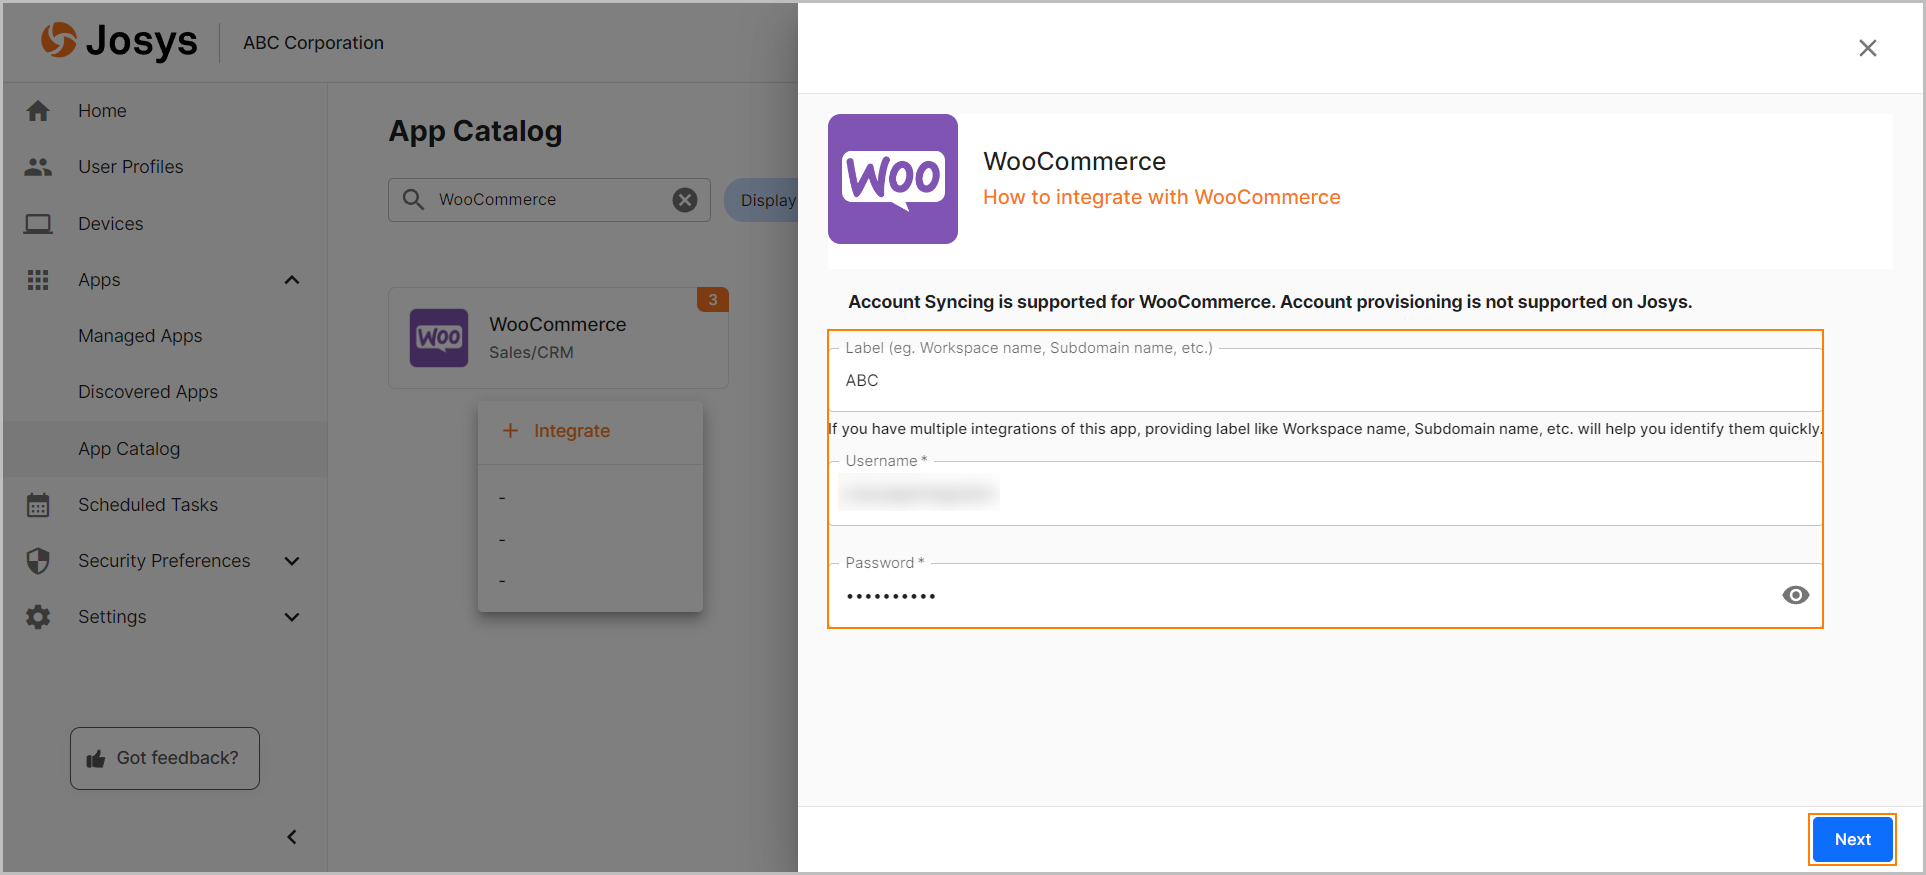Click the Home house icon

pyautogui.click(x=38, y=111)
